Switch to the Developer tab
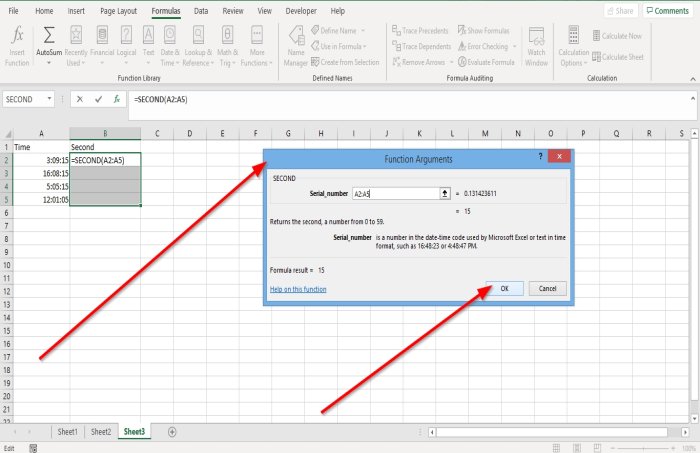700x453 pixels. [x=301, y=11]
